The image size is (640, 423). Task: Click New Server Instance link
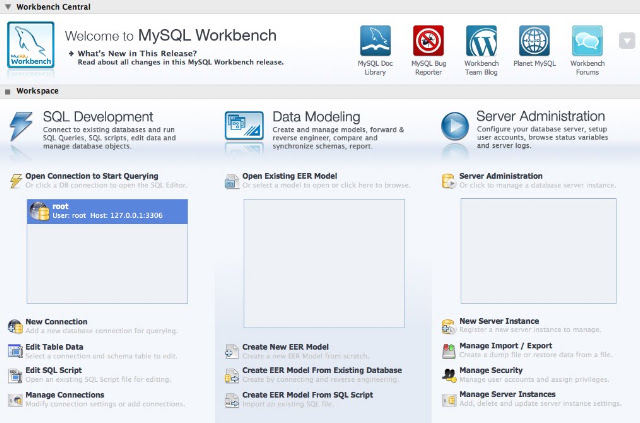click(499, 321)
